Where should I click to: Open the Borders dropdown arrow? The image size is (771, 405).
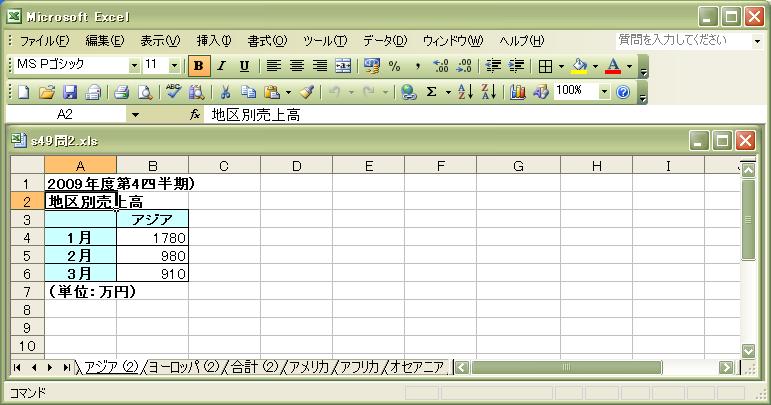tap(561, 66)
